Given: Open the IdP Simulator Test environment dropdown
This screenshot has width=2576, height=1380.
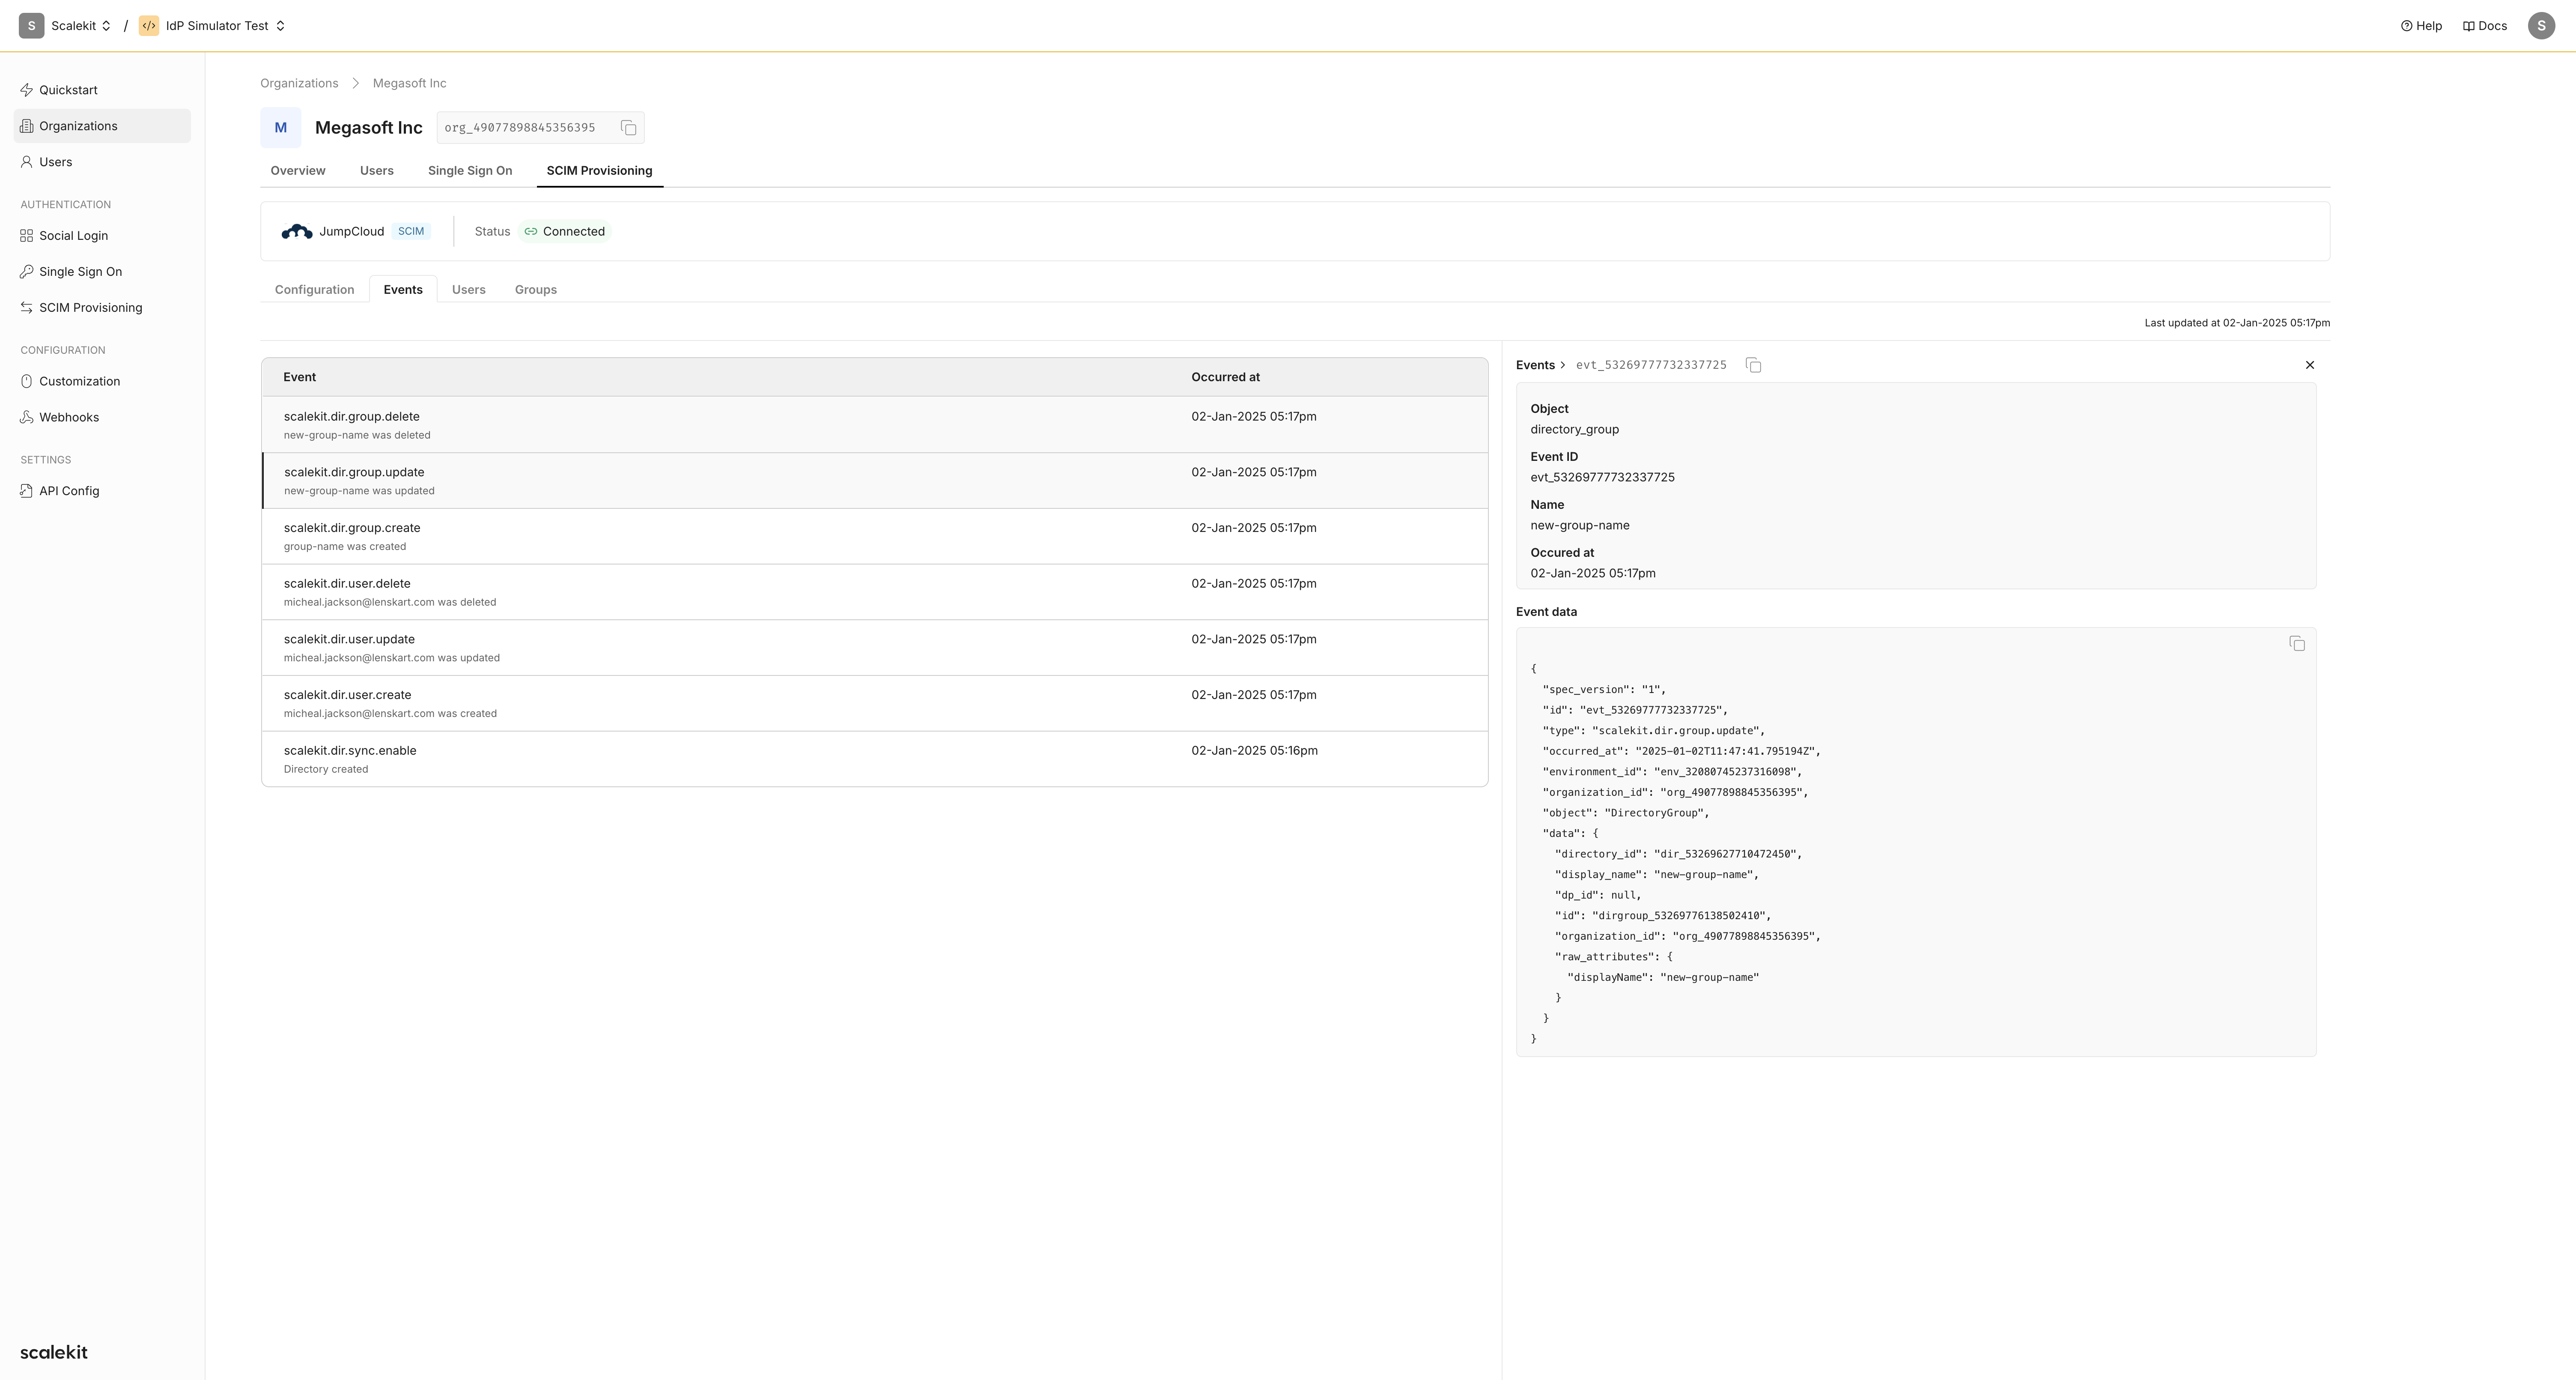Looking at the screenshot, I should click(225, 26).
